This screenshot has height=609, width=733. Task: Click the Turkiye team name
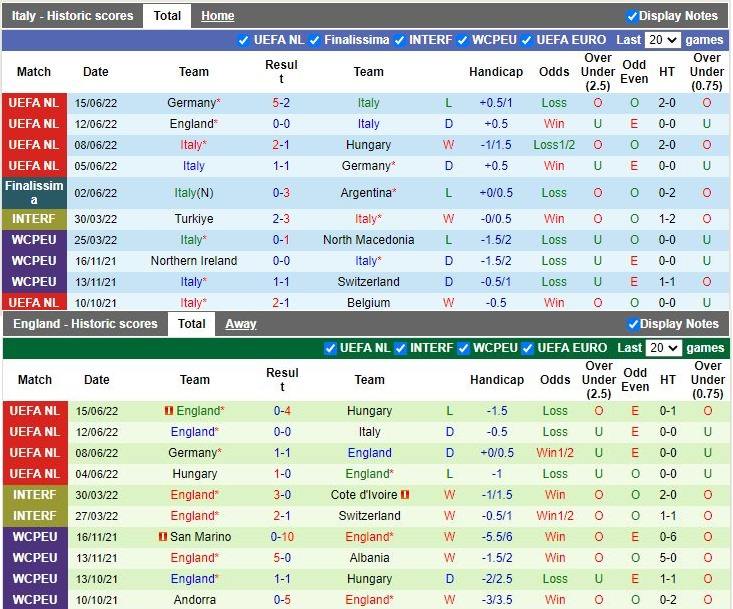[194, 219]
